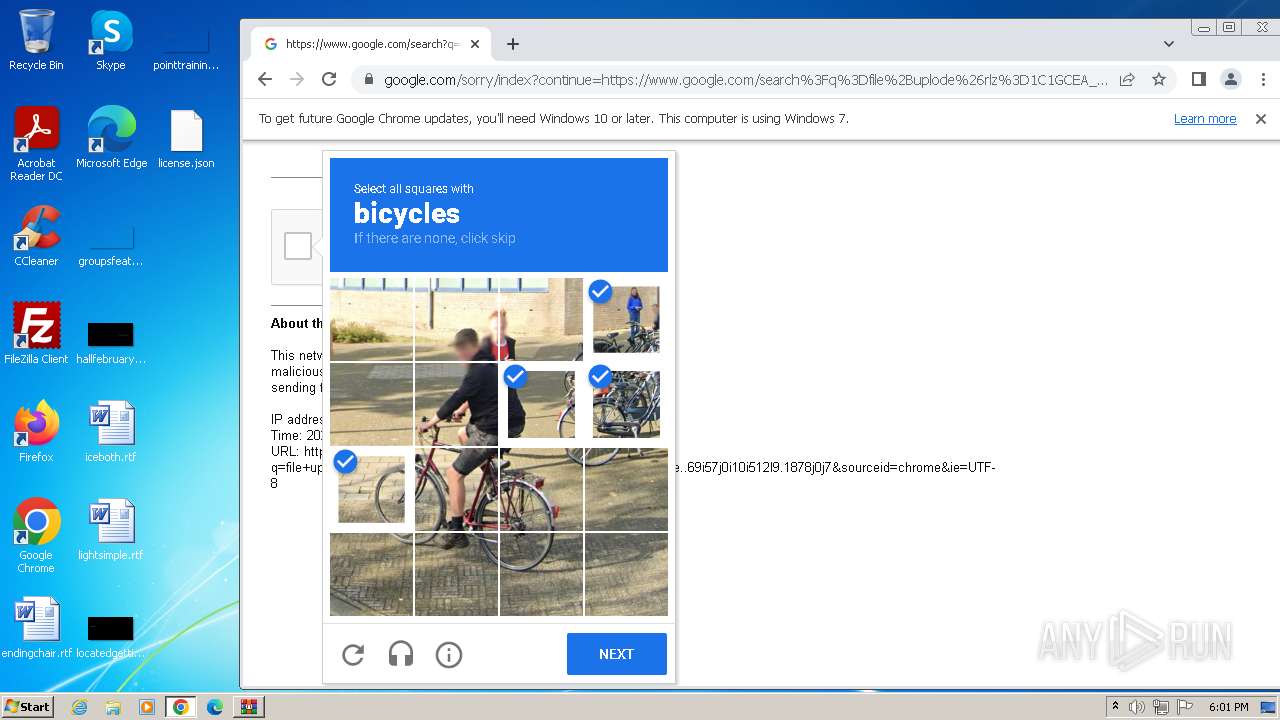Launch Microsoft Edge desktop shortcut
This screenshot has width=1280, height=720.
111,138
